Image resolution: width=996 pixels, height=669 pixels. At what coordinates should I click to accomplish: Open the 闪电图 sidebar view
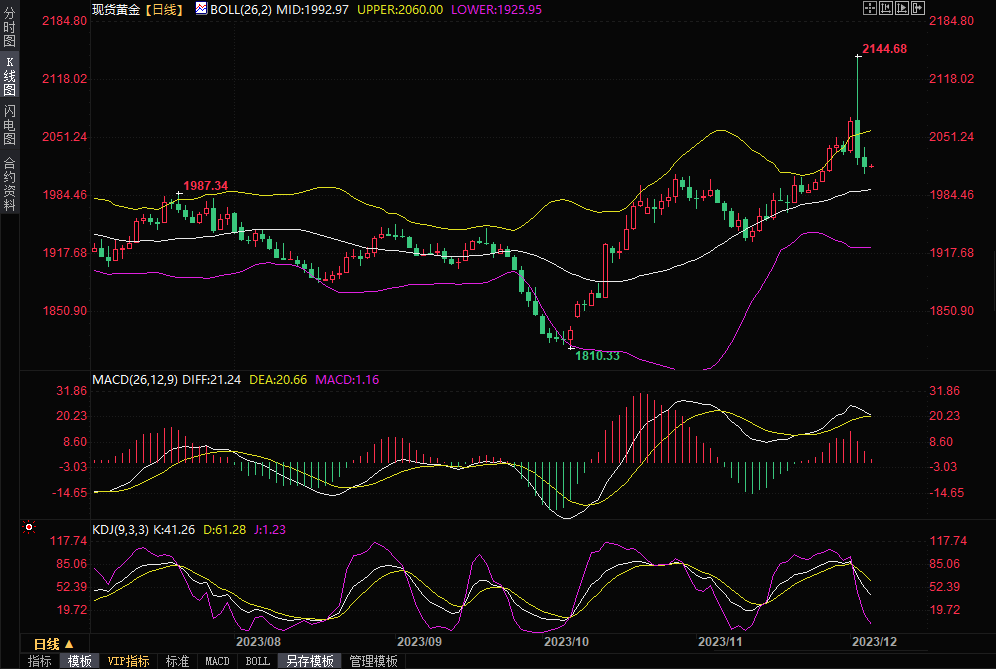[x=9, y=124]
